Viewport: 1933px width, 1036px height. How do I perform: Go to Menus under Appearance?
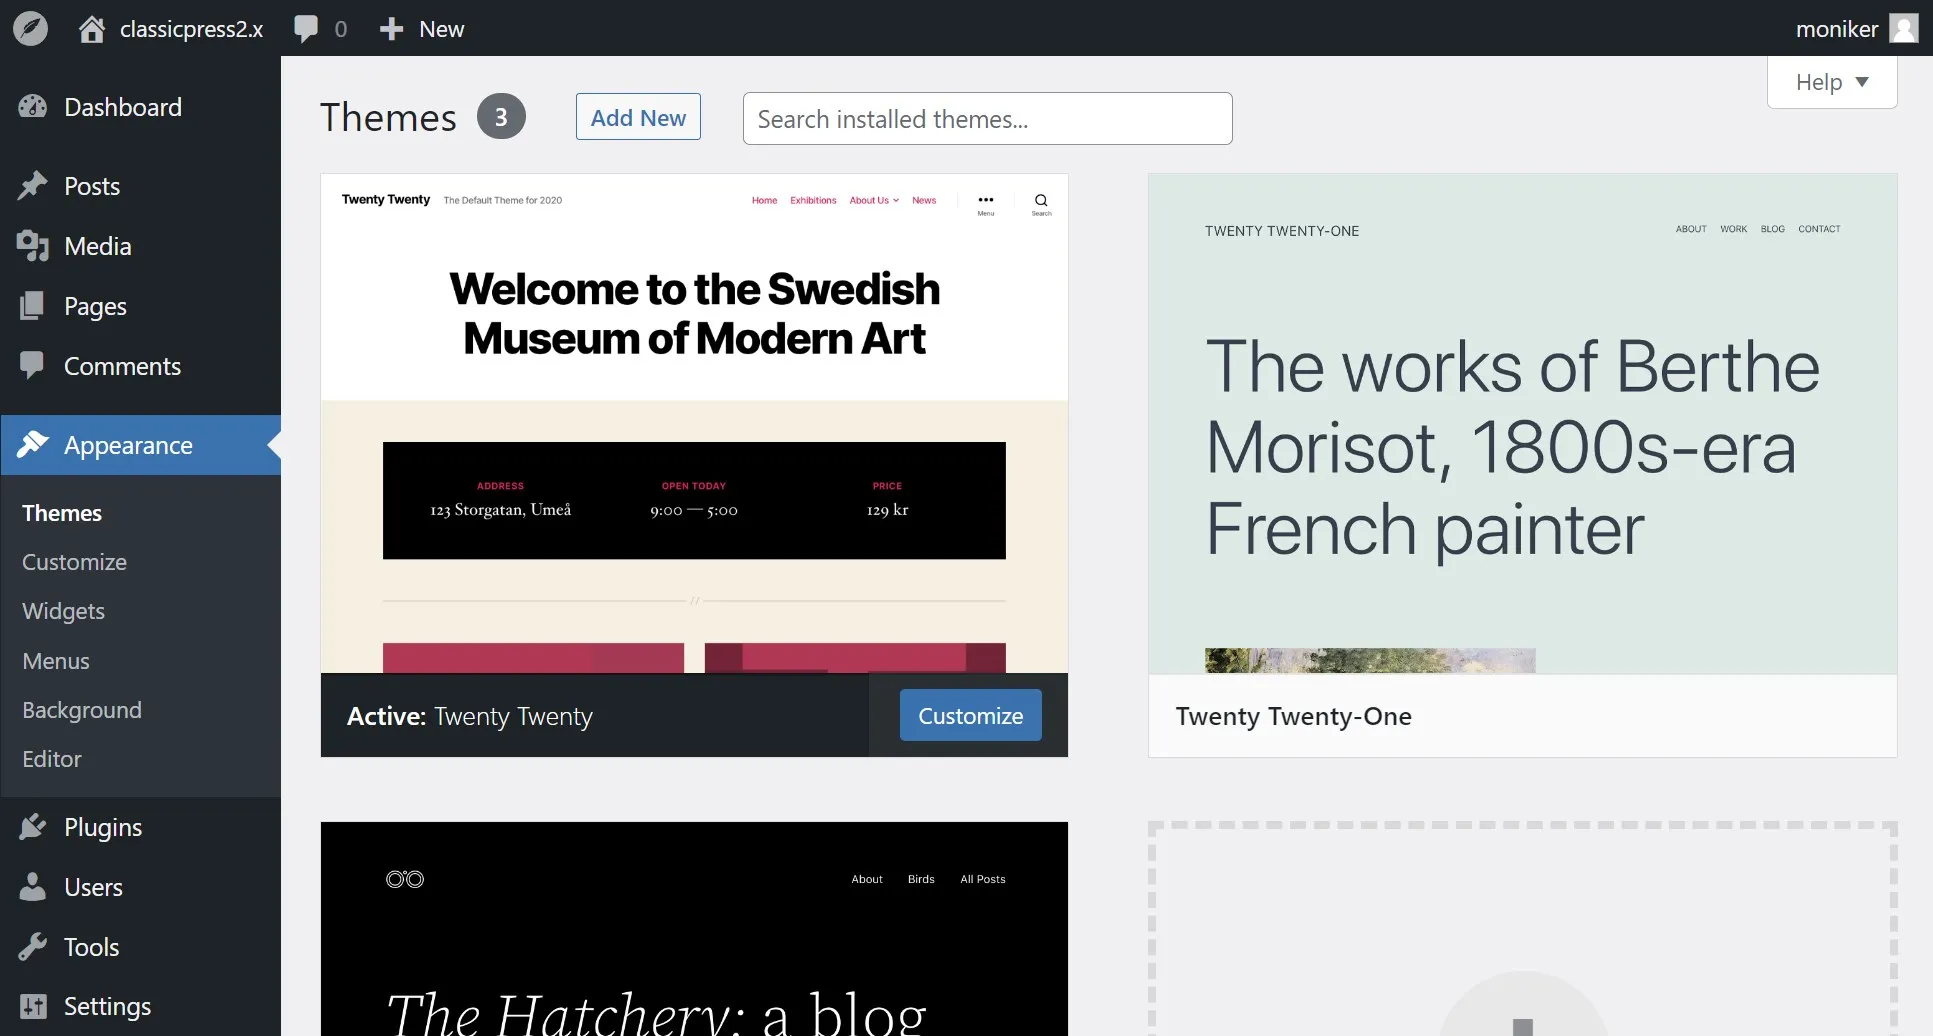[x=56, y=661]
